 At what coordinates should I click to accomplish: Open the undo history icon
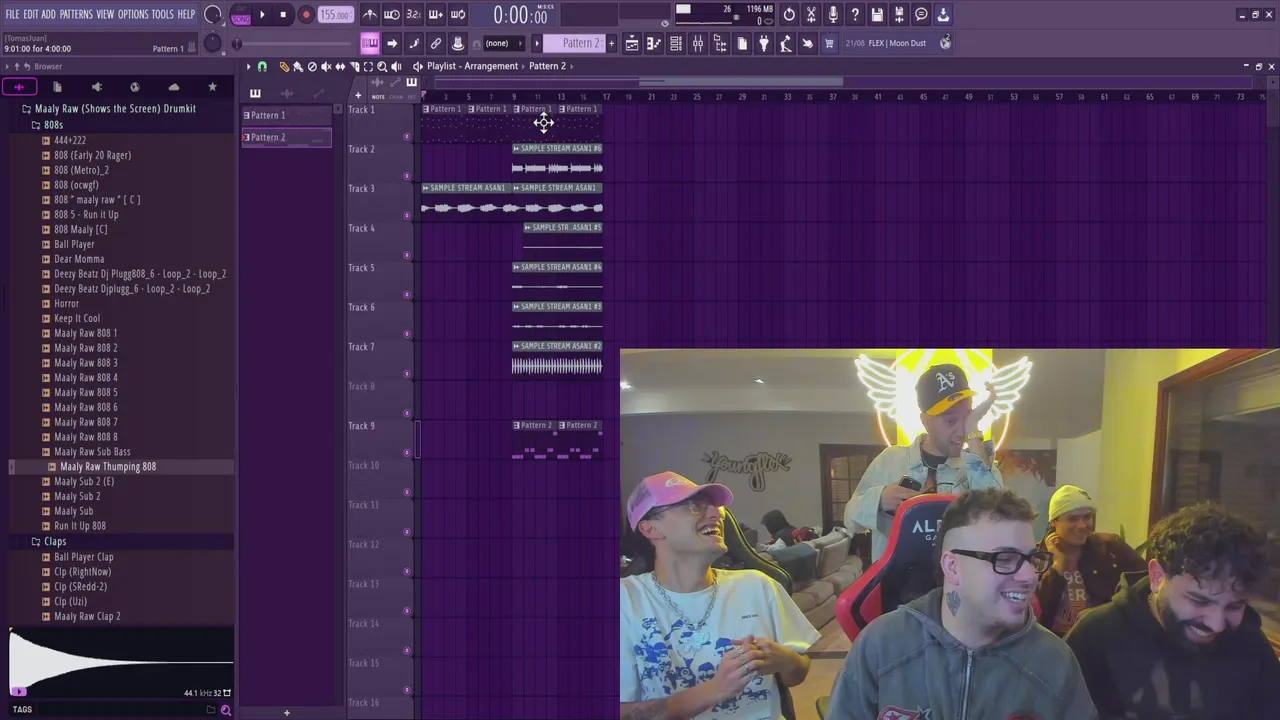(x=789, y=15)
